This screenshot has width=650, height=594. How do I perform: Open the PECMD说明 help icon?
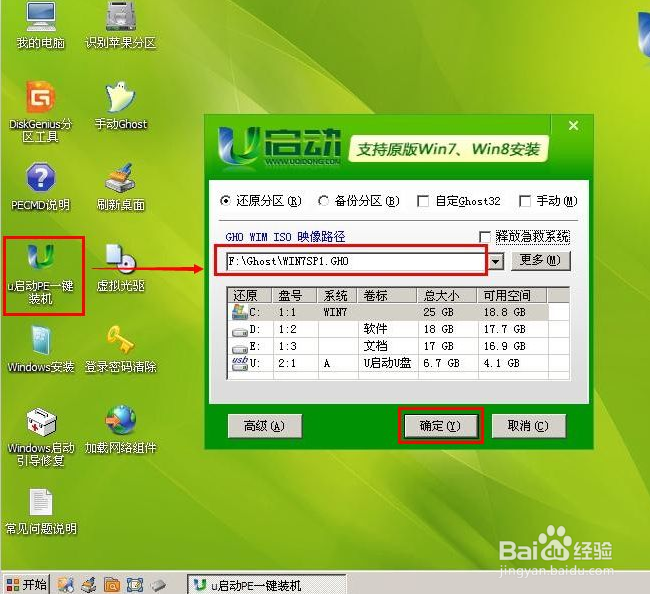[x=41, y=187]
